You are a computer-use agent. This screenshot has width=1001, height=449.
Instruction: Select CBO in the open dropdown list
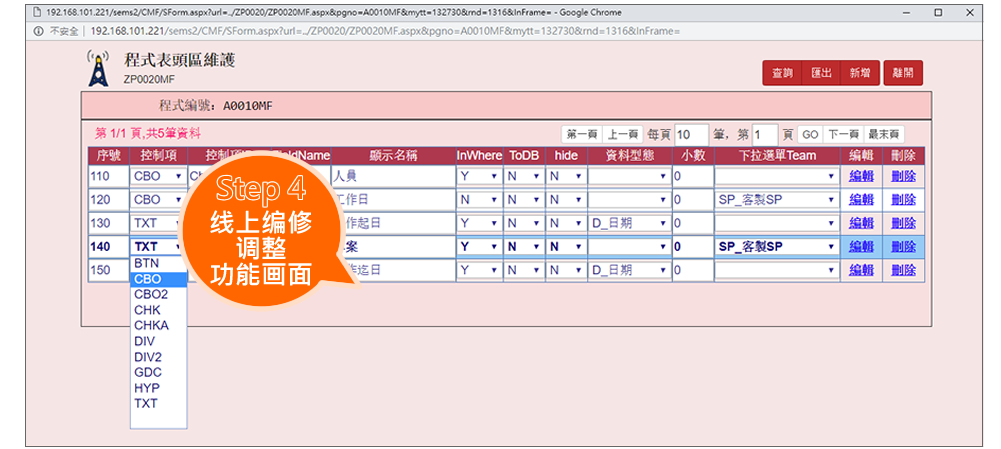click(158, 280)
